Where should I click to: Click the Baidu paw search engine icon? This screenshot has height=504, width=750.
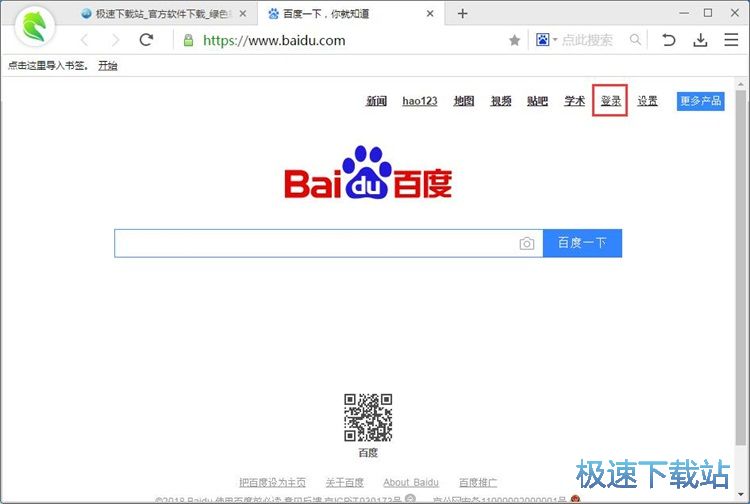pyautogui.click(x=542, y=40)
